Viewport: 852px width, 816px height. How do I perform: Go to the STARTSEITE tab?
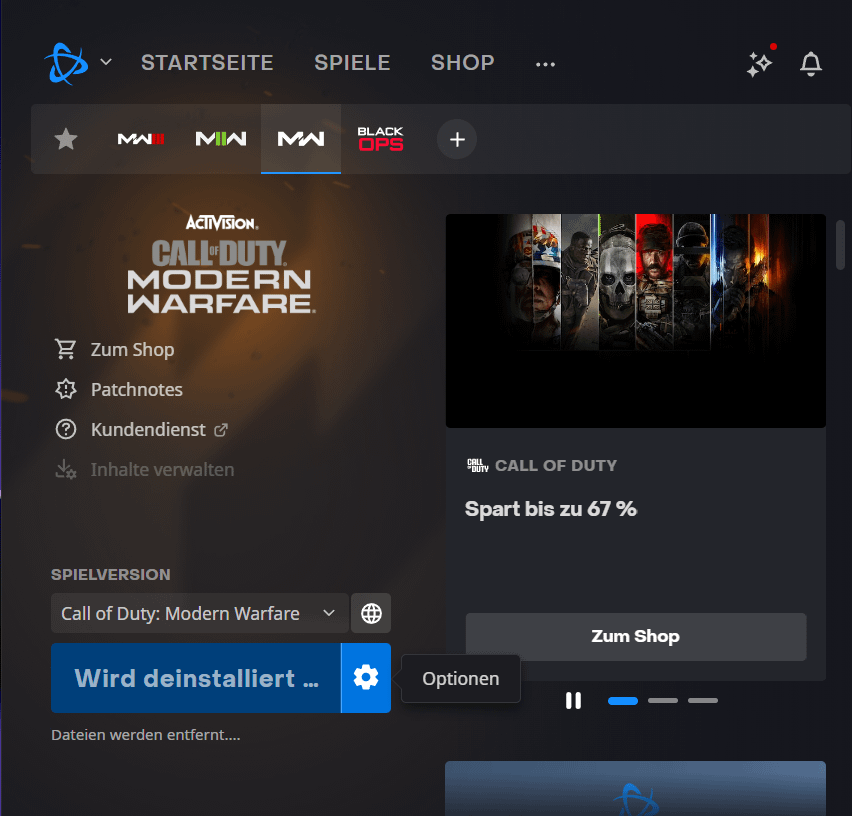click(207, 63)
